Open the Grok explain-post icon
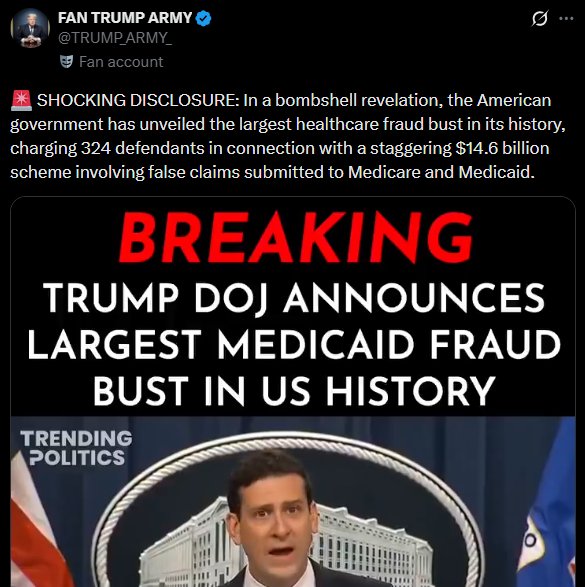585x587 pixels. tap(540, 18)
